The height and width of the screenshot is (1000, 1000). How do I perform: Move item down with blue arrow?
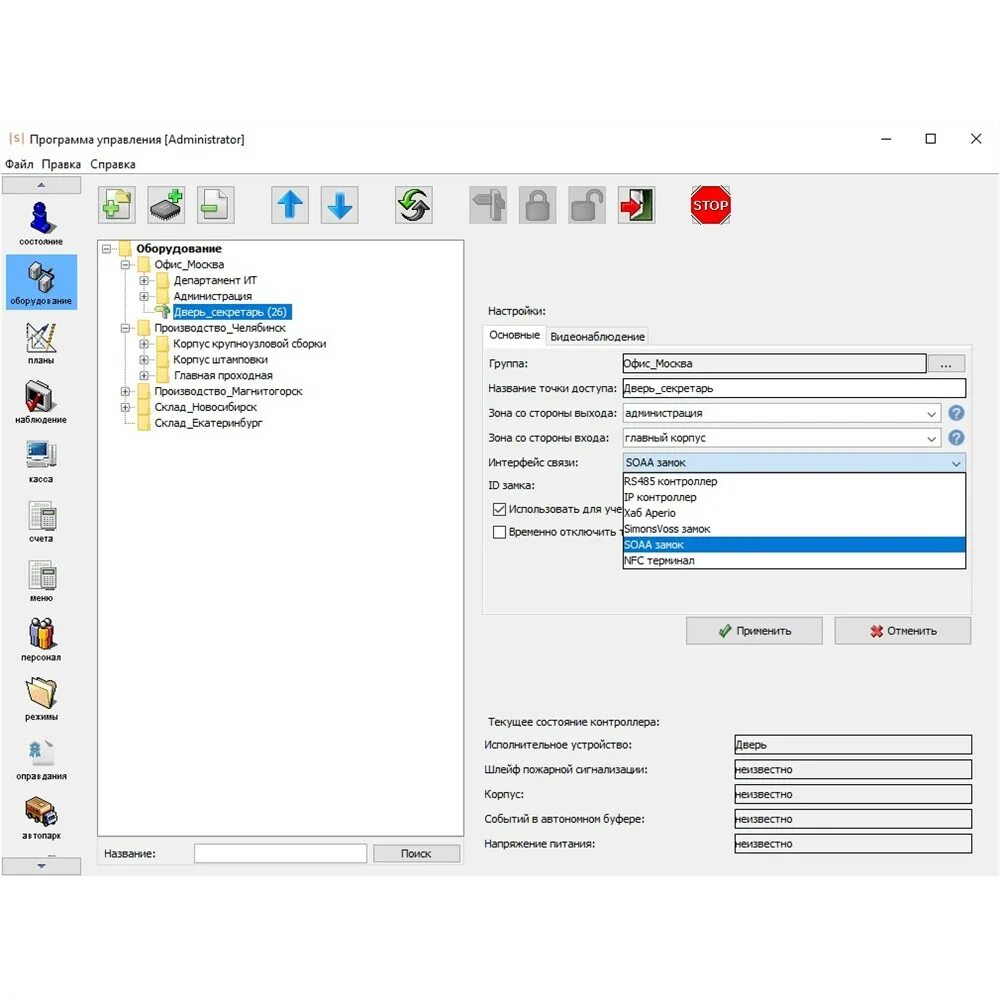coord(339,205)
